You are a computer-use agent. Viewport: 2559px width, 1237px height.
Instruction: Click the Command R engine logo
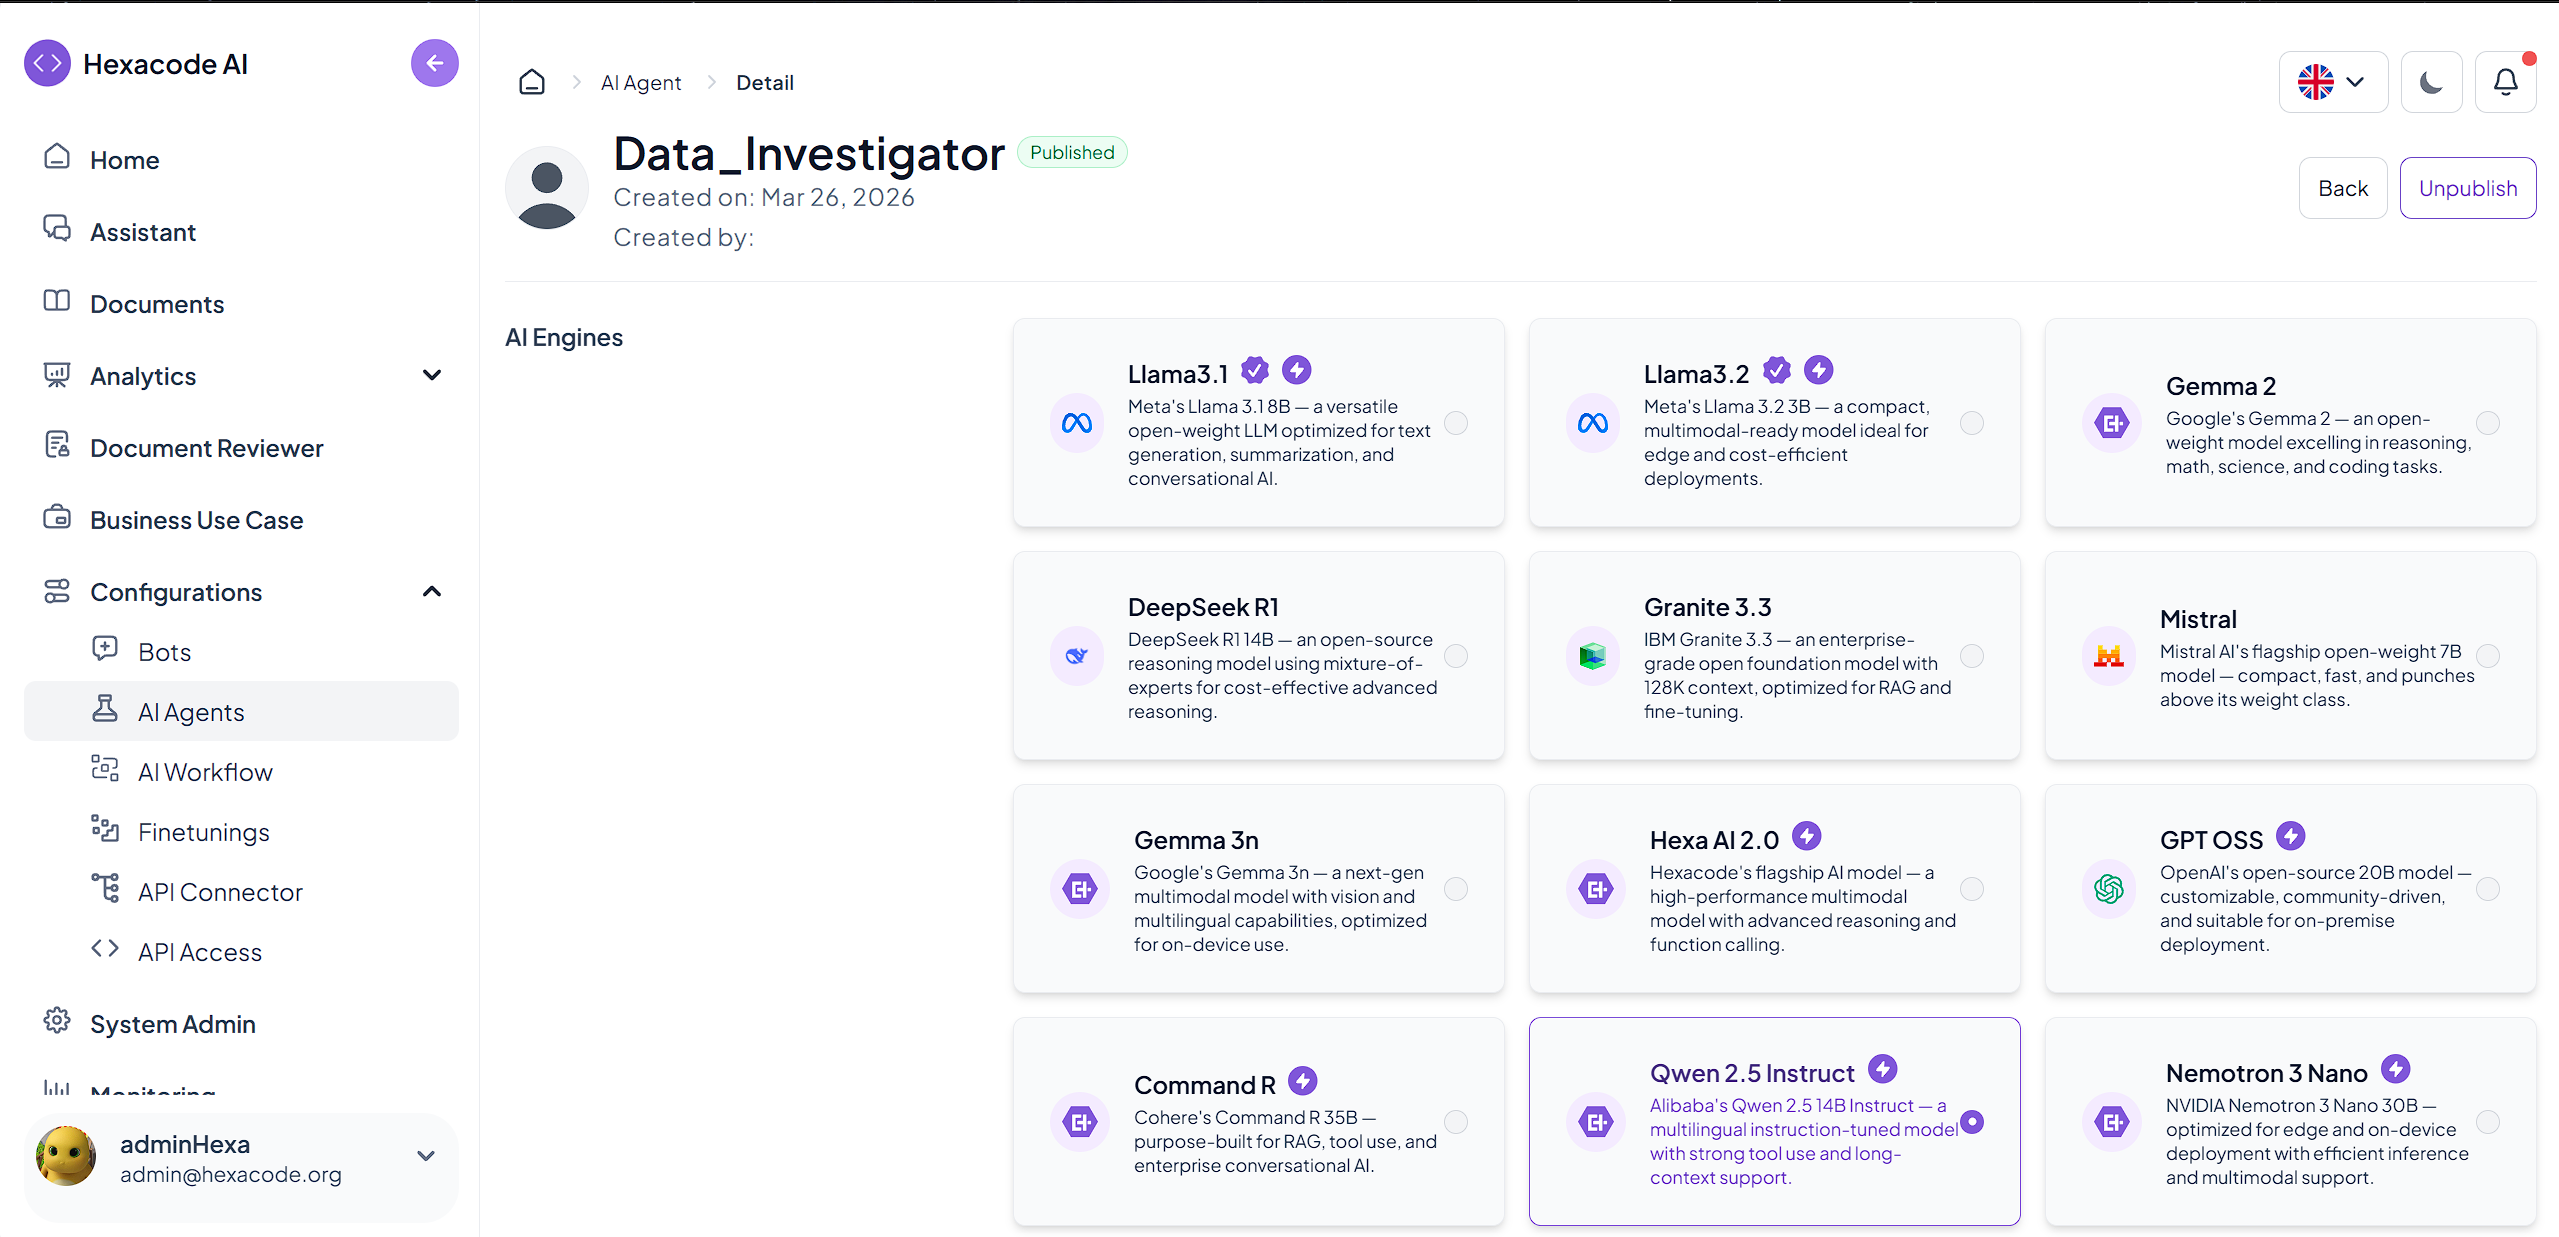pos(1080,1122)
